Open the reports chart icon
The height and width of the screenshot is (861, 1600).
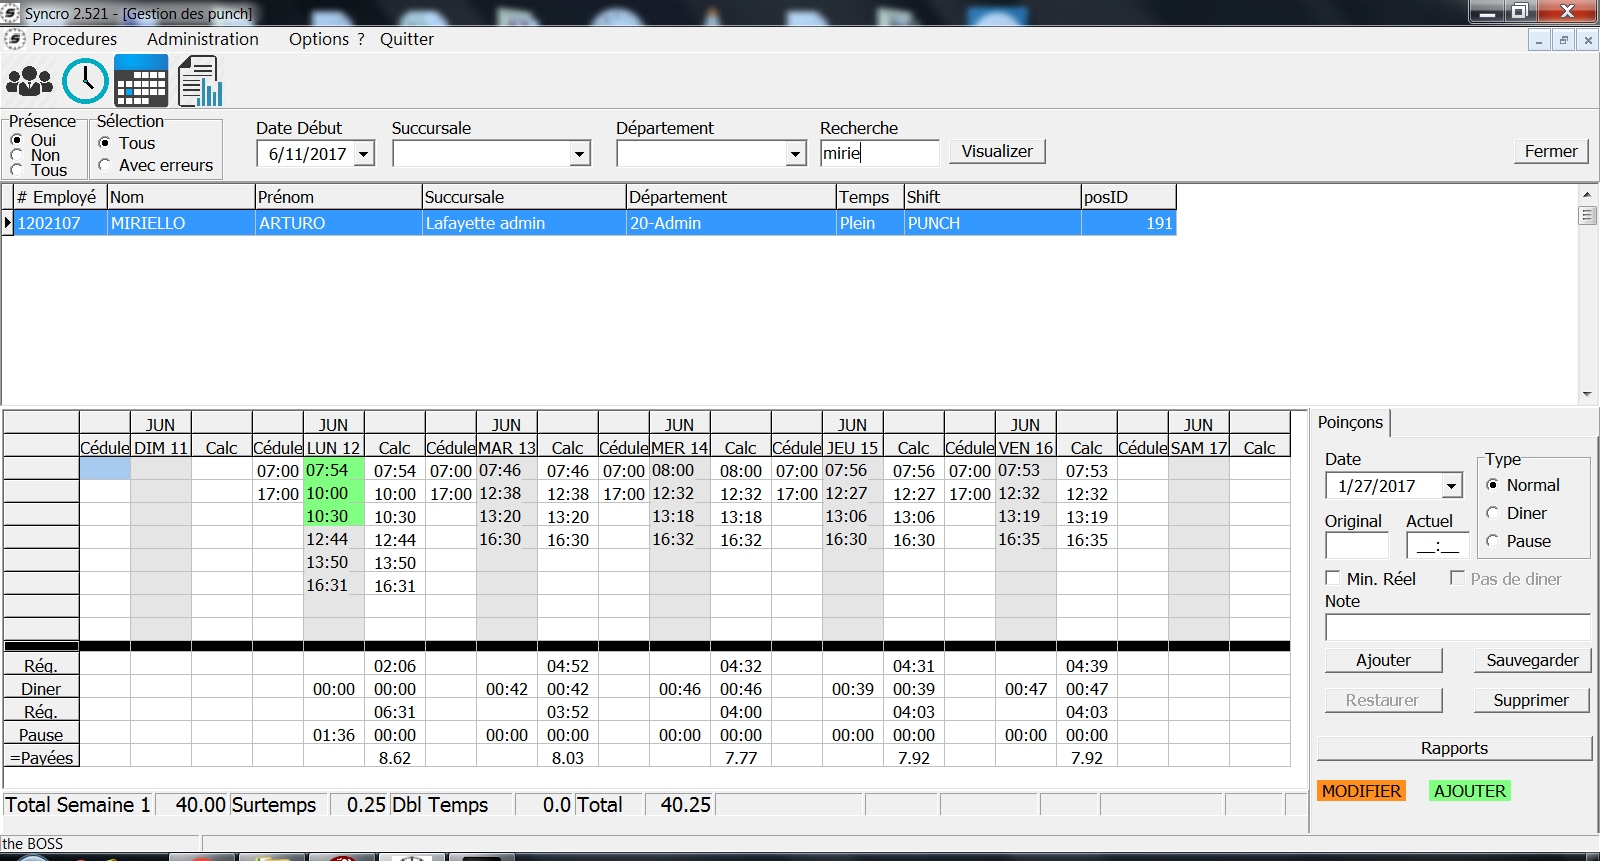pos(200,81)
